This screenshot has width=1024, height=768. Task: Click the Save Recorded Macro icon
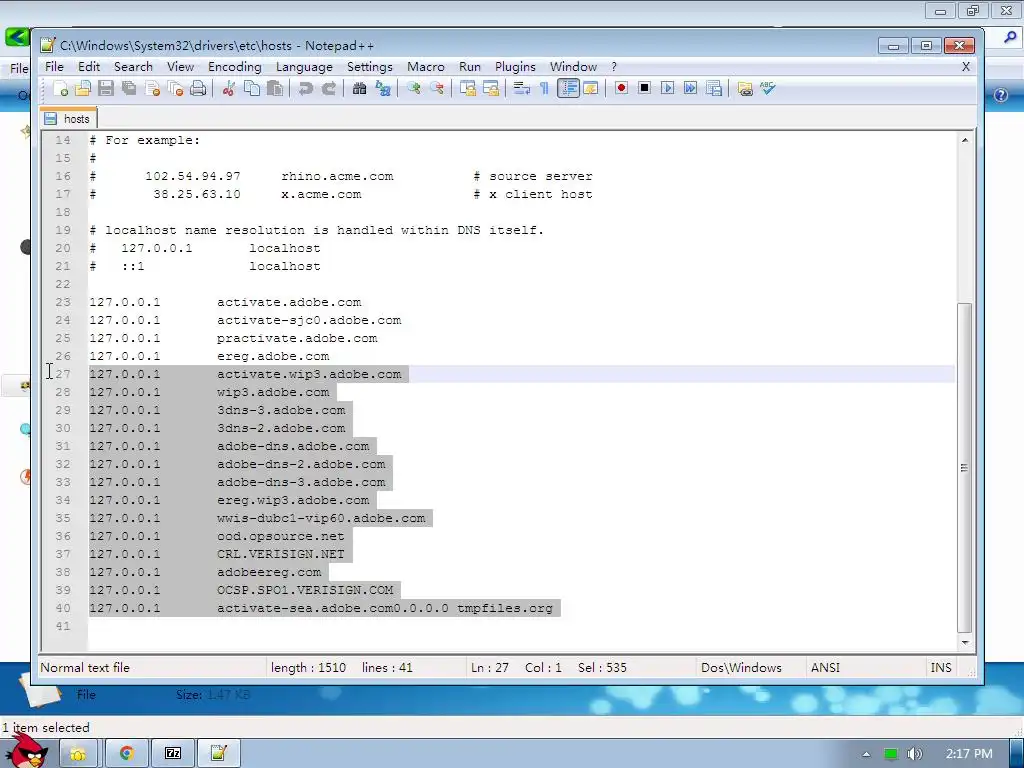click(x=714, y=88)
